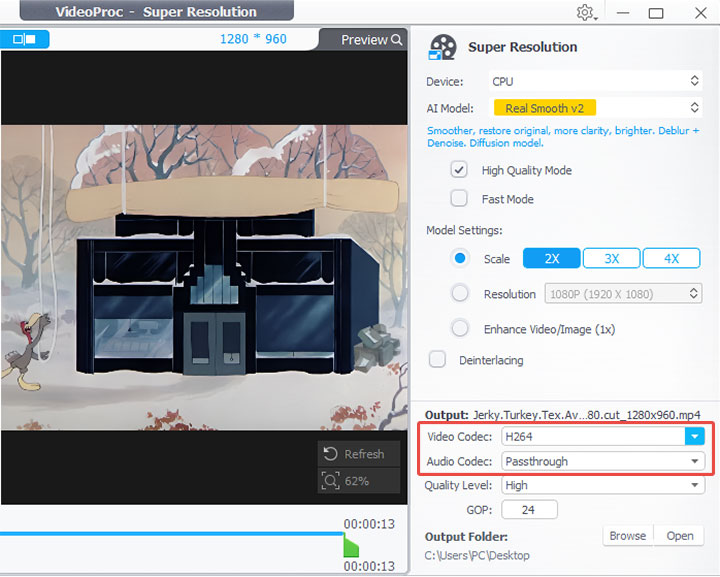Click the 1280 * 960 resolution text
Viewport: 720px width, 577px height.
[253, 39]
